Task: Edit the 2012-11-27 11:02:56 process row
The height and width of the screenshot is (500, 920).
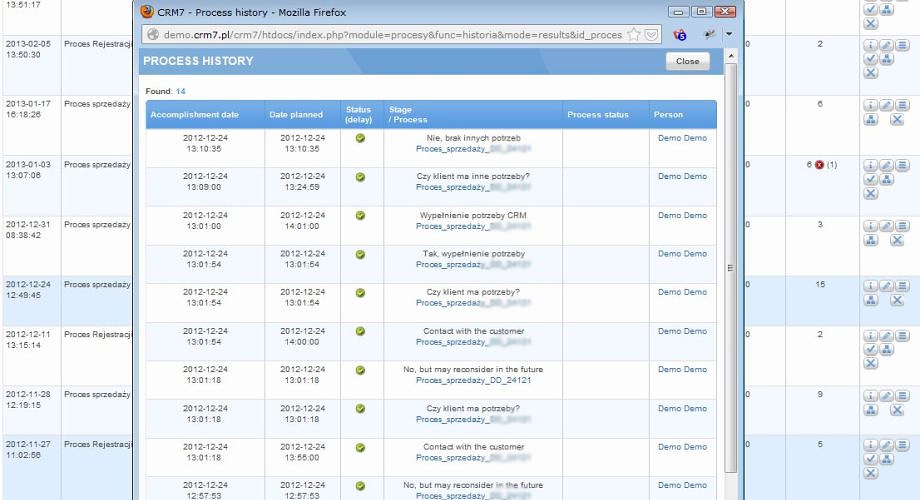Action: coord(886,445)
